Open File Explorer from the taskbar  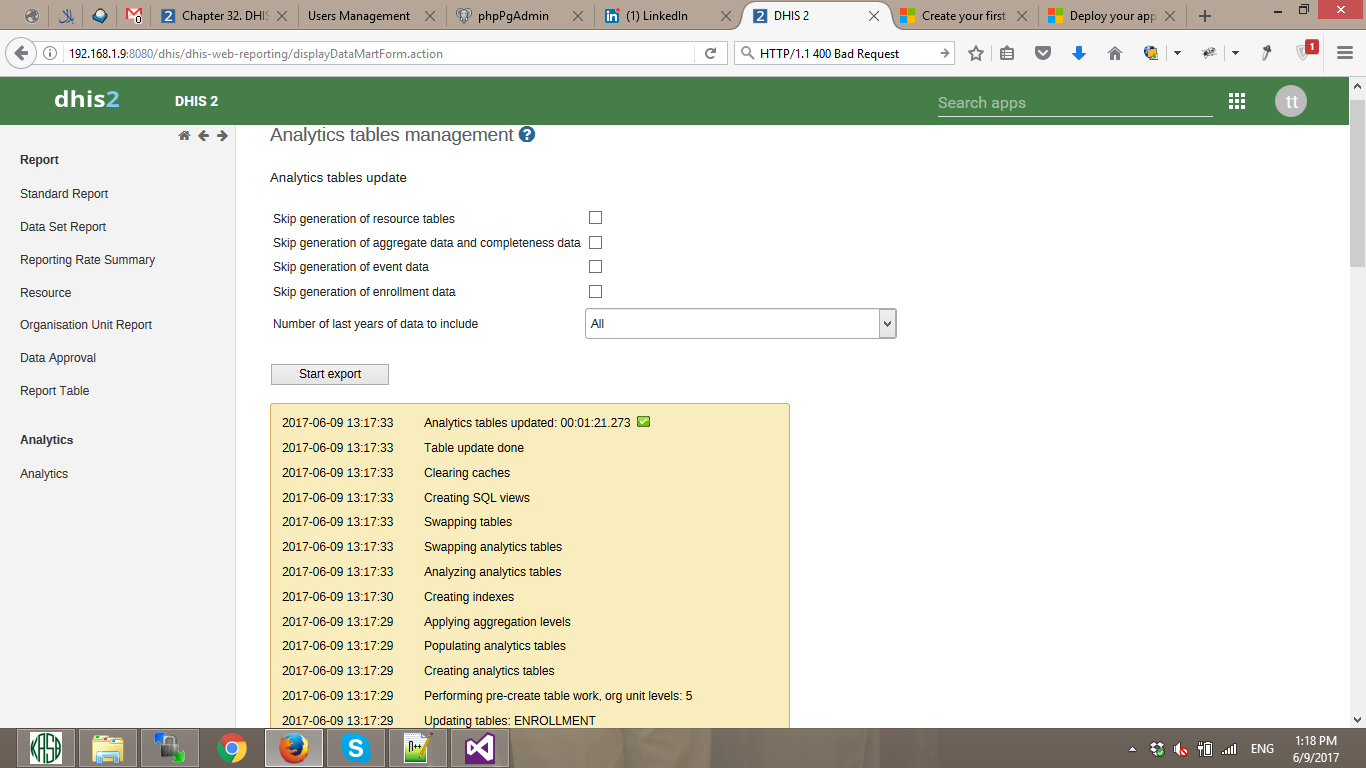point(108,748)
